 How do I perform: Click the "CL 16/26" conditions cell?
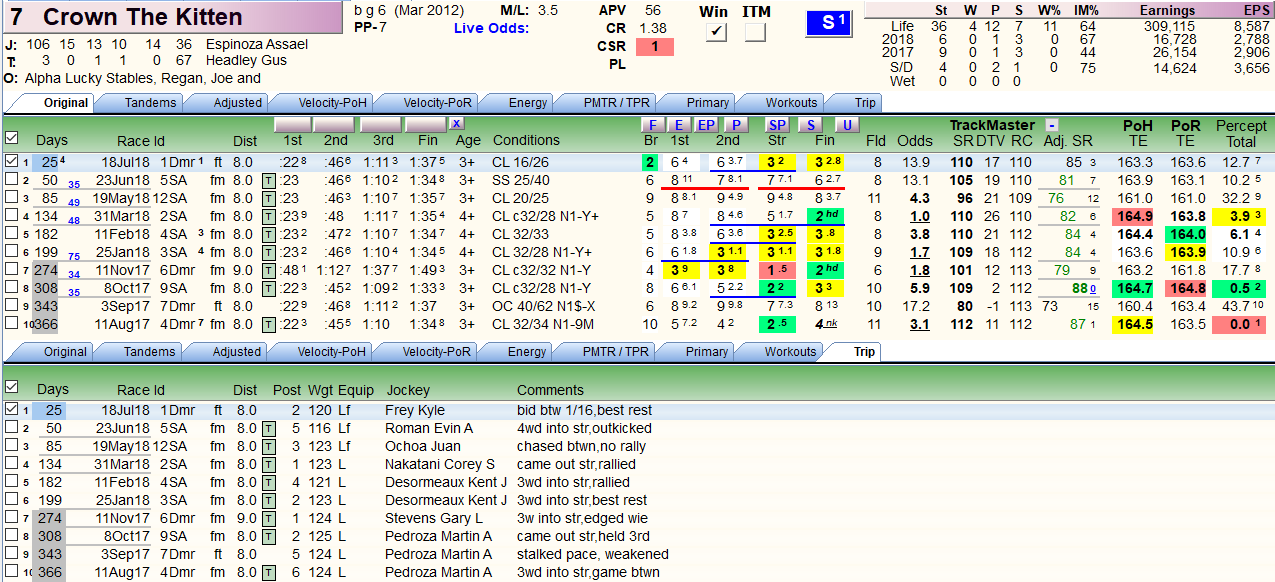[520, 162]
